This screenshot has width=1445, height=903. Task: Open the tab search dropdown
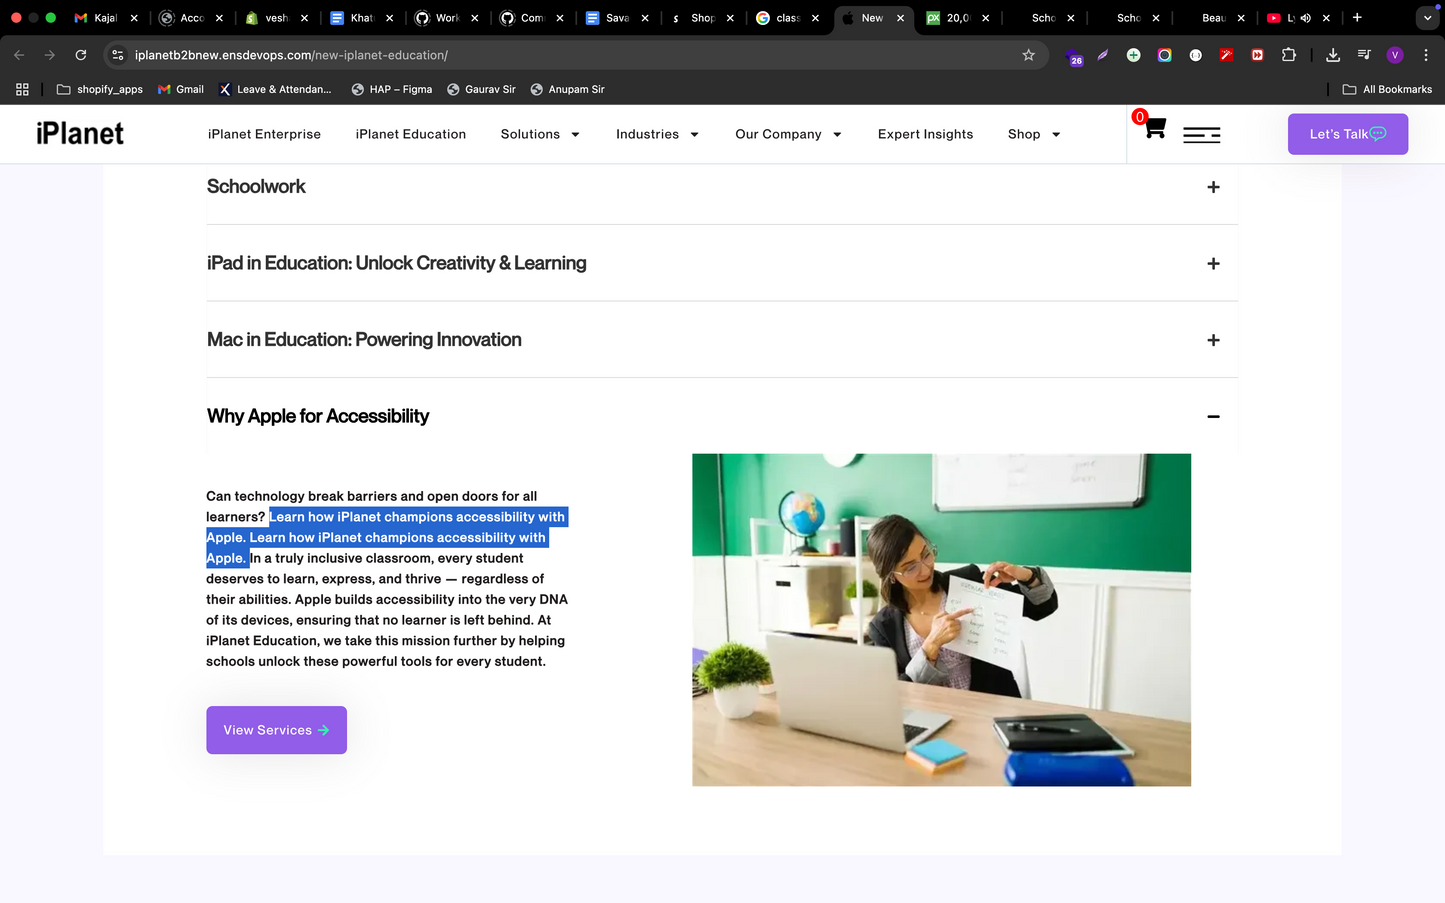click(1427, 18)
